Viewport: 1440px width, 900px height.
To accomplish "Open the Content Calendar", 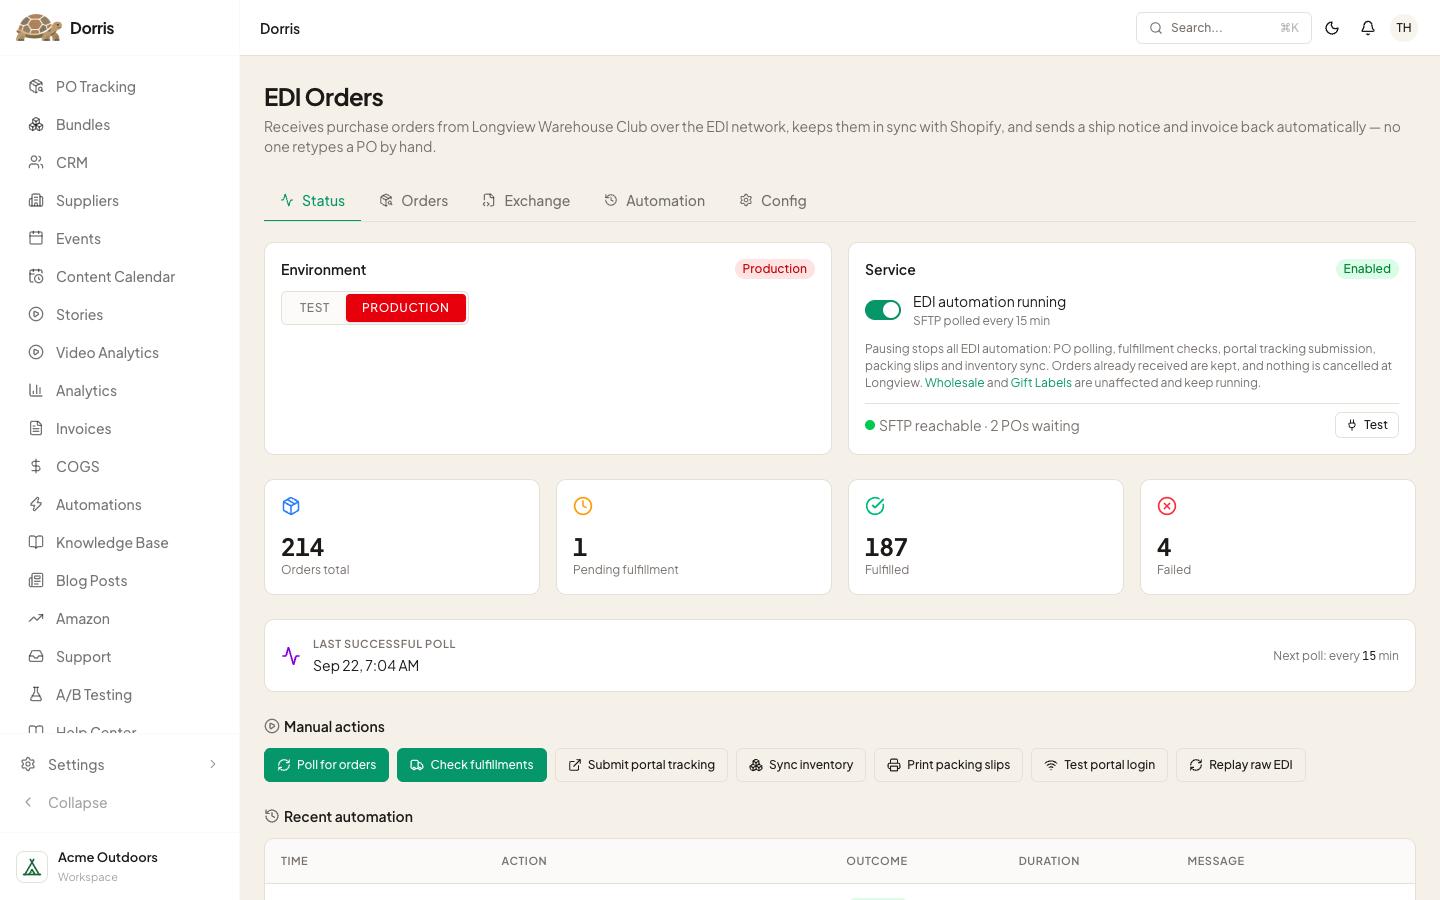I will [120, 277].
